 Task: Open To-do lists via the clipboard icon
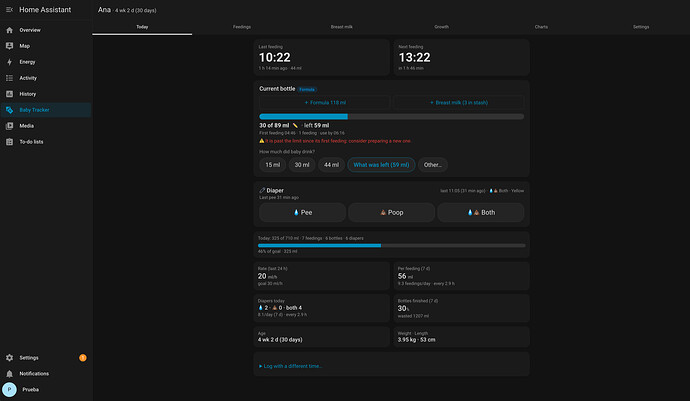[x=9, y=142]
